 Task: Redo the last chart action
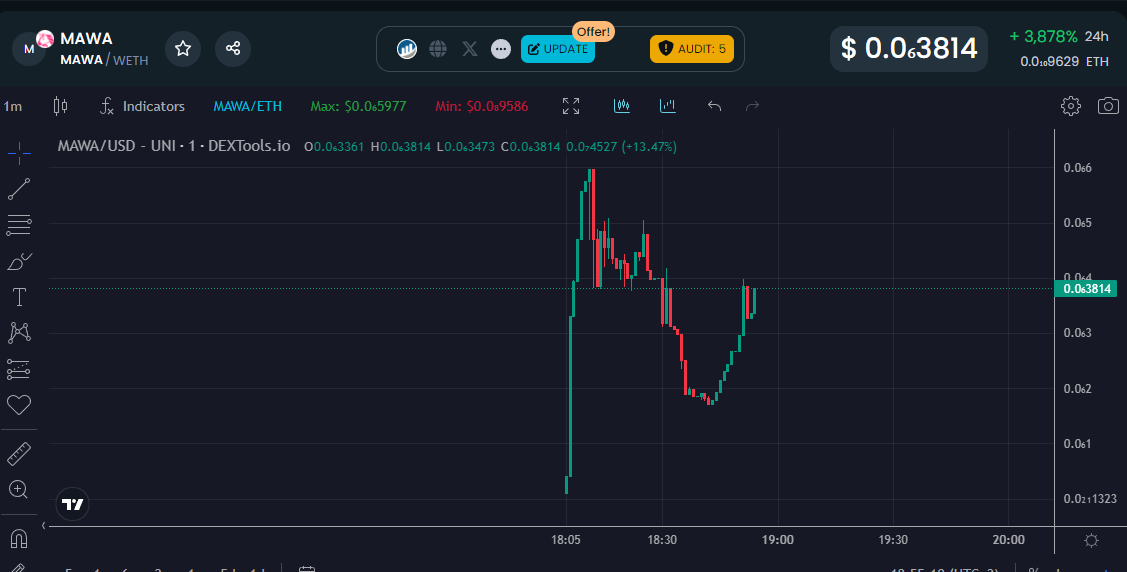tap(753, 106)
